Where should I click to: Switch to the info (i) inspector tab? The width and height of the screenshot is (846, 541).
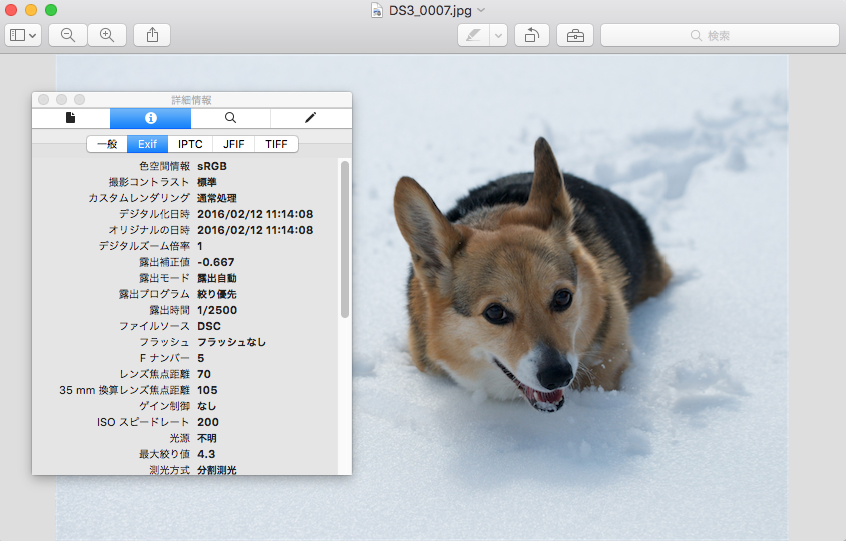click(x=150, y=118)
